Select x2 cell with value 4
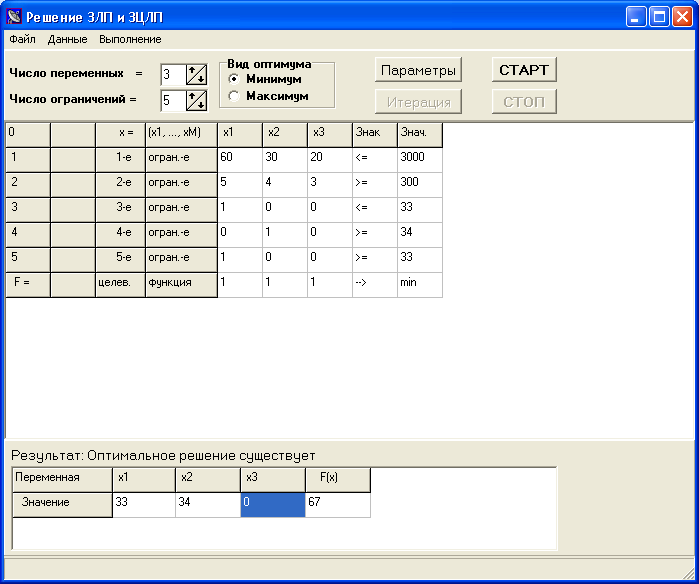The width and height of the screenshot is (699, 584). tap(285, 185)
